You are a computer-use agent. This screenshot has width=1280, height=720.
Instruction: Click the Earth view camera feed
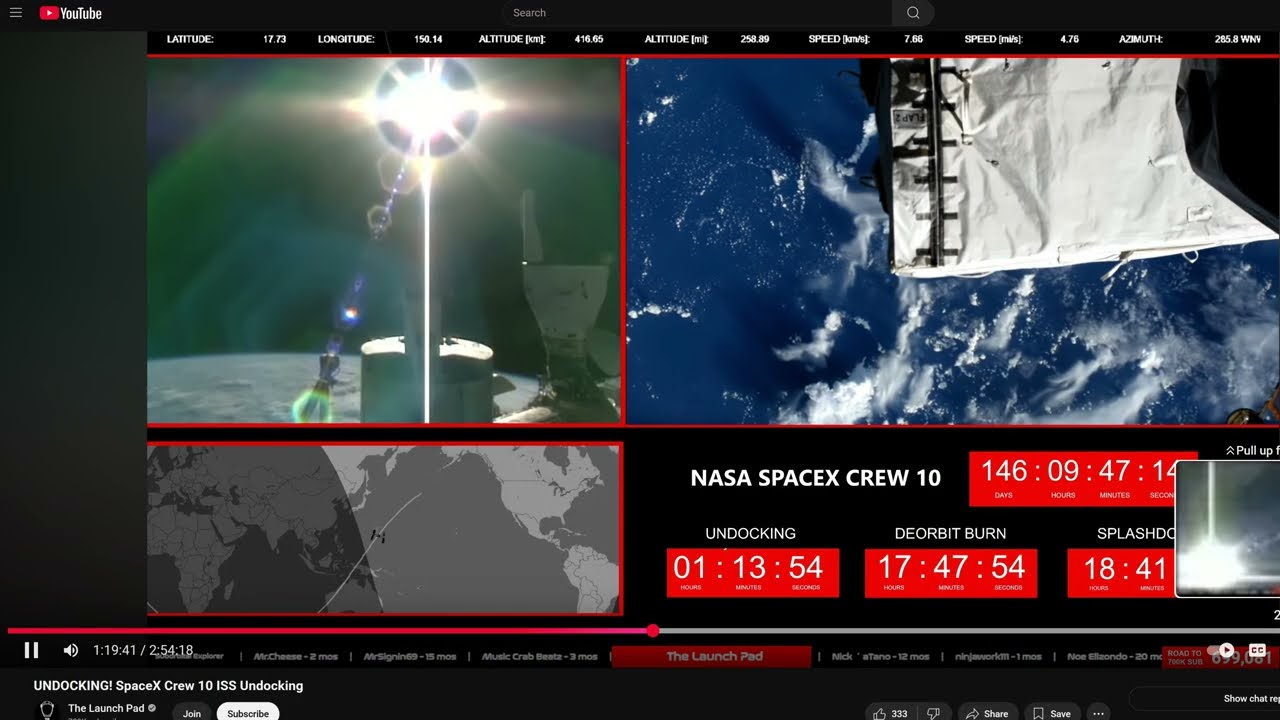coord(953,241)
